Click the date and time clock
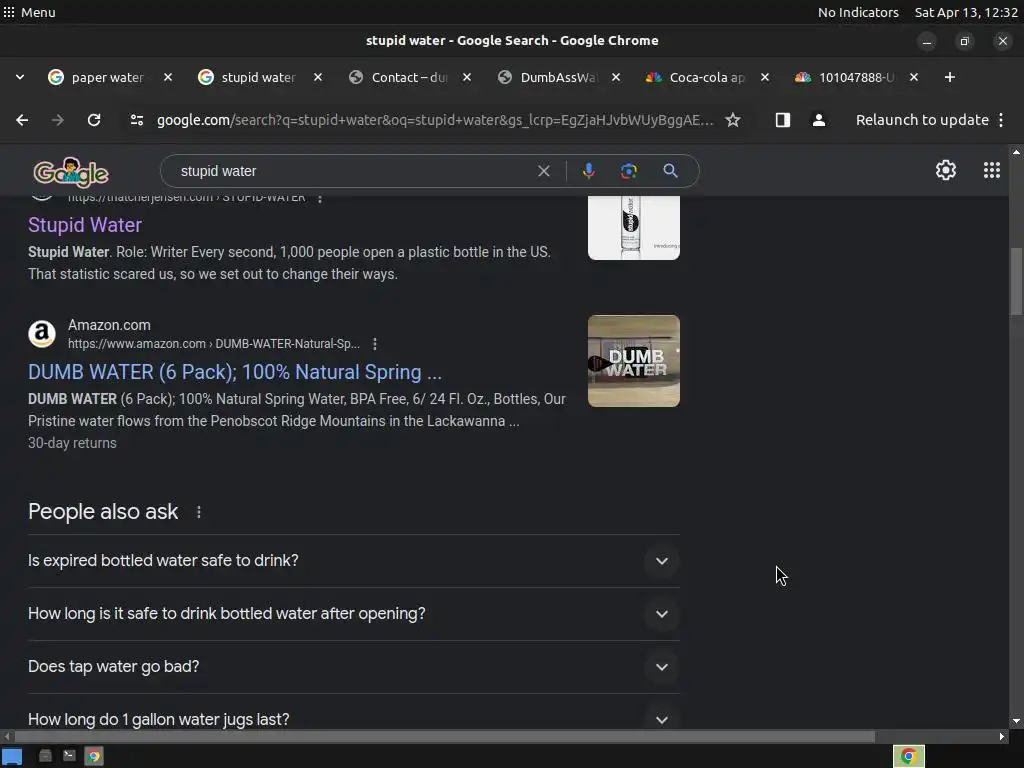1024x768 pixels. click(x=966, y=12)
